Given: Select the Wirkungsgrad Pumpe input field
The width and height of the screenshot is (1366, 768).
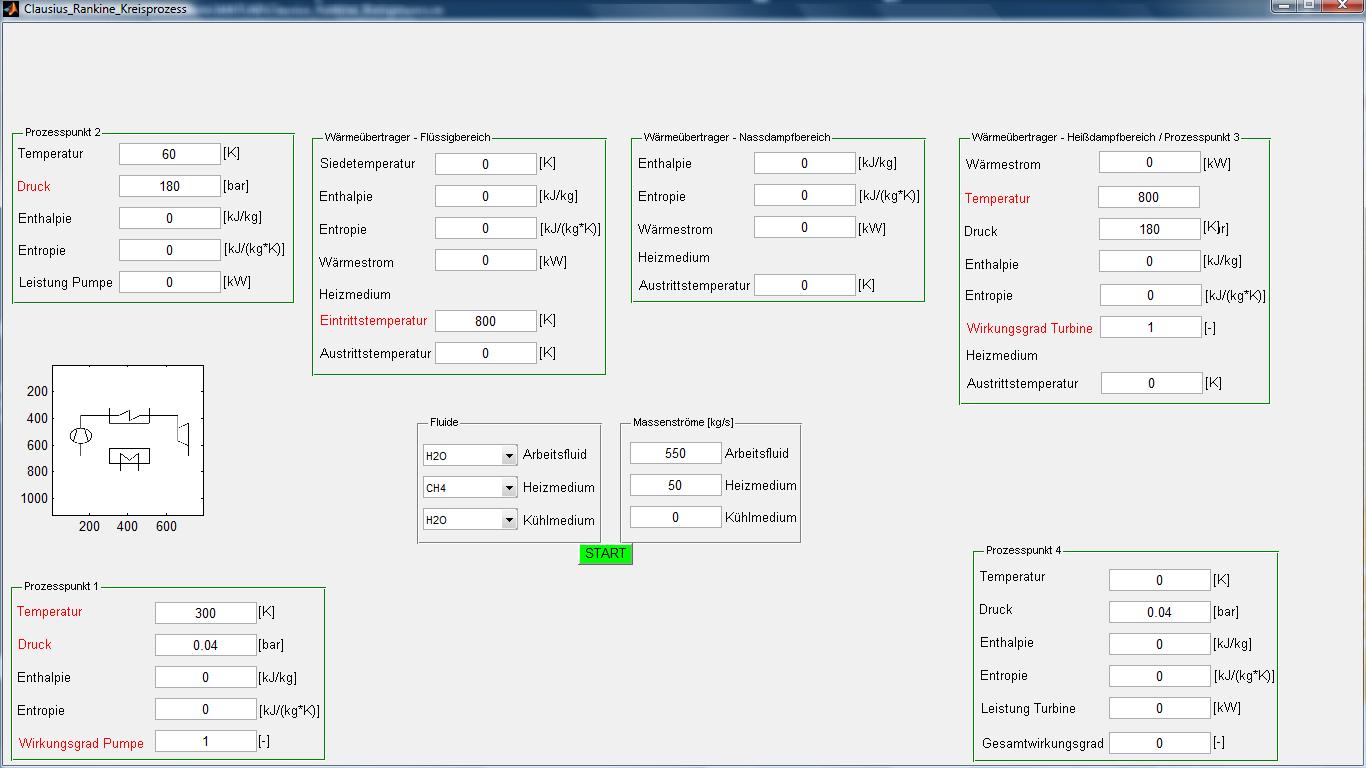Looking at the screenshot, I should click(205, 741).
